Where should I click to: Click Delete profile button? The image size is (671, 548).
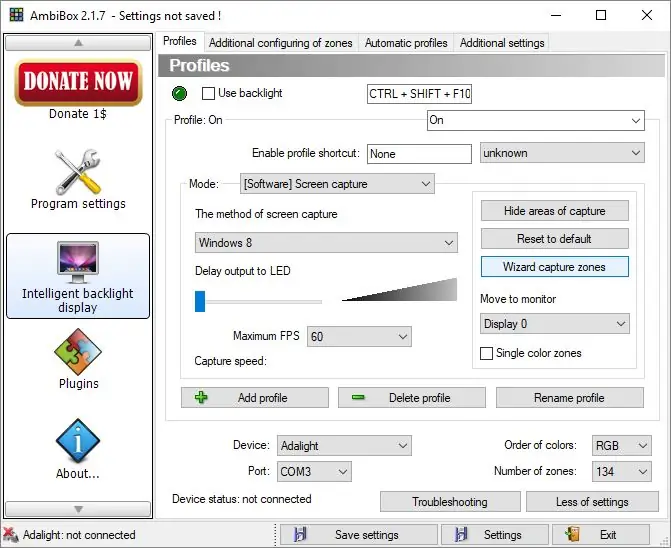[x=412, y=397]
